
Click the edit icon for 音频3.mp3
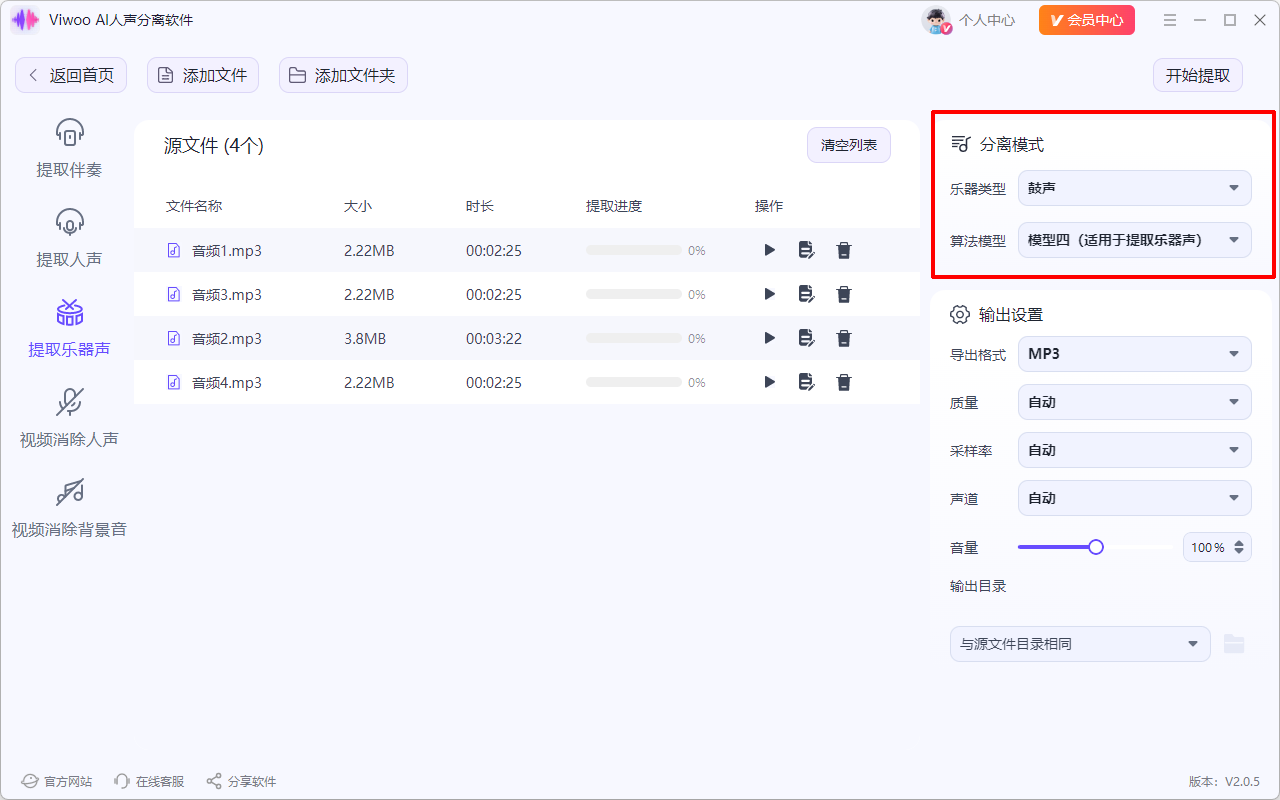tap(806, 294)
